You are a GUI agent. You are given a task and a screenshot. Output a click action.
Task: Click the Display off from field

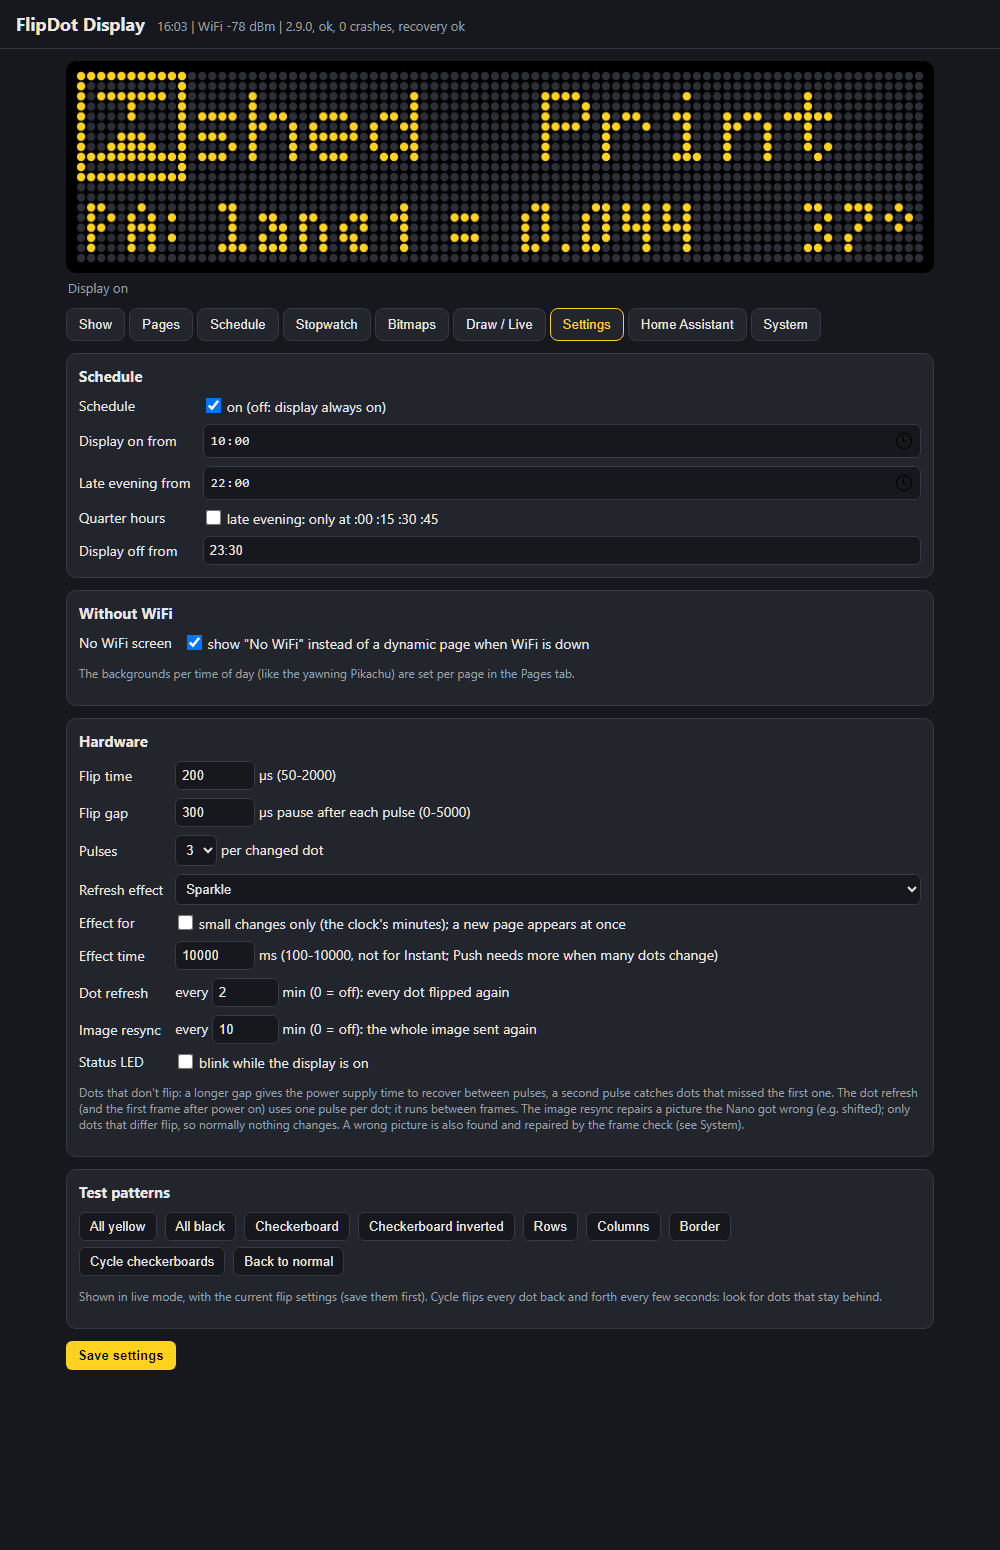tap(562, 550)
